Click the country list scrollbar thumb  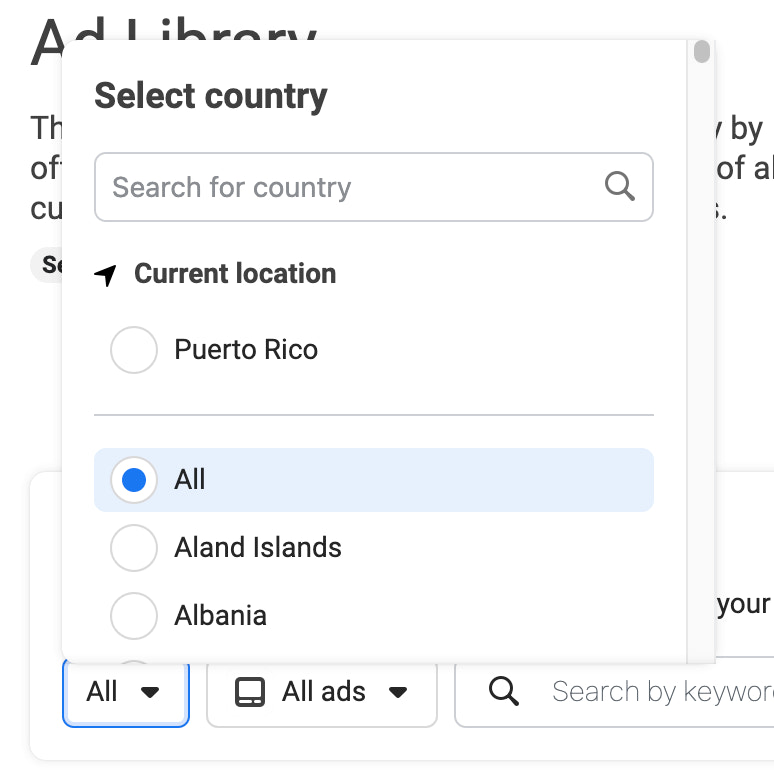[702, 52]
